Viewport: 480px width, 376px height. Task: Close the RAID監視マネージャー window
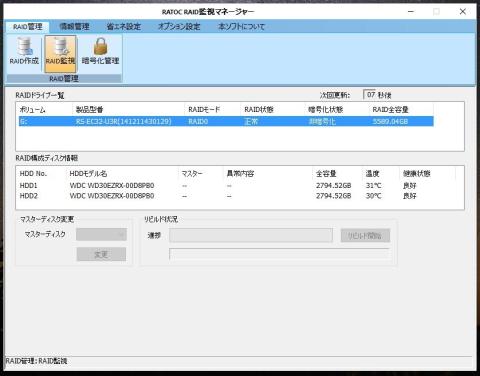(x=463, y=12)
